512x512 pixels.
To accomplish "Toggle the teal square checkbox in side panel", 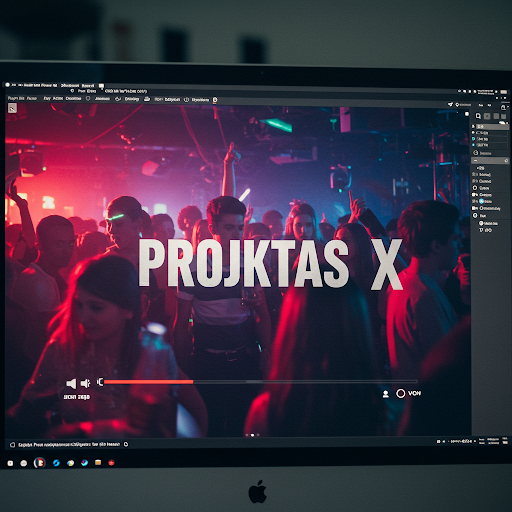I will pos(473,139).
